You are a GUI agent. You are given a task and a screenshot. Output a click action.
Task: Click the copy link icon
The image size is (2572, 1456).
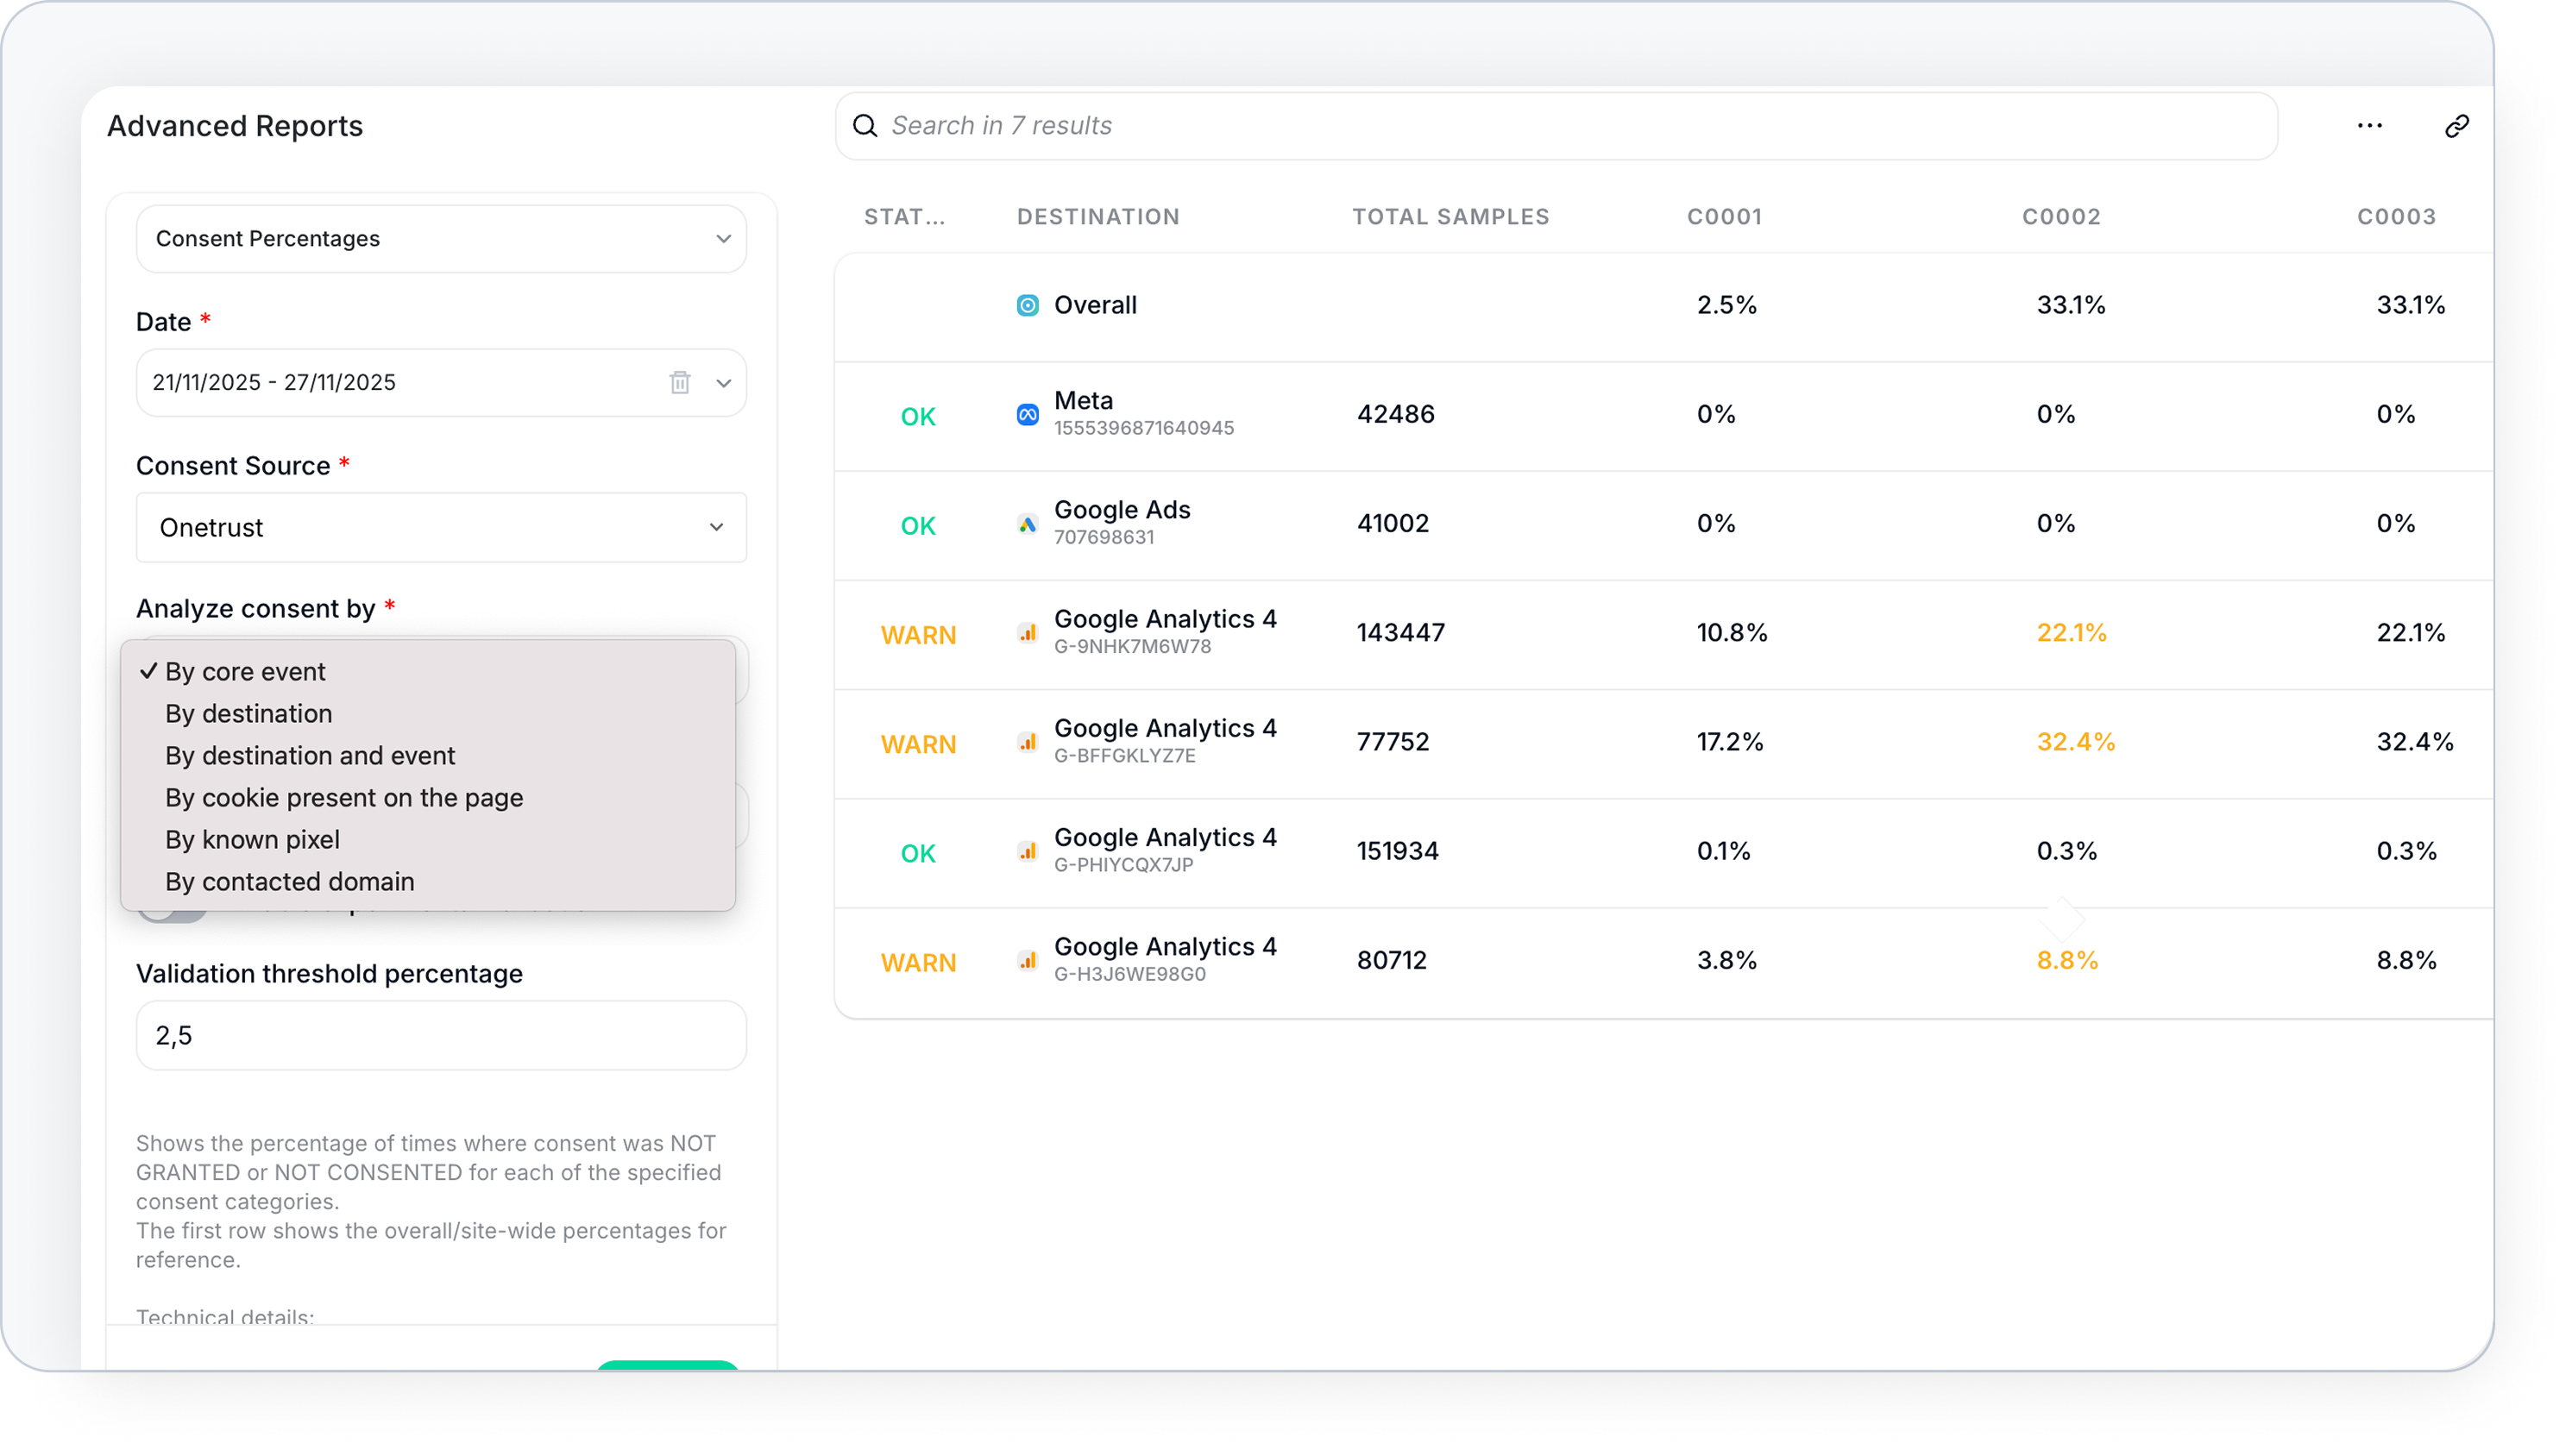point(2456,126)
